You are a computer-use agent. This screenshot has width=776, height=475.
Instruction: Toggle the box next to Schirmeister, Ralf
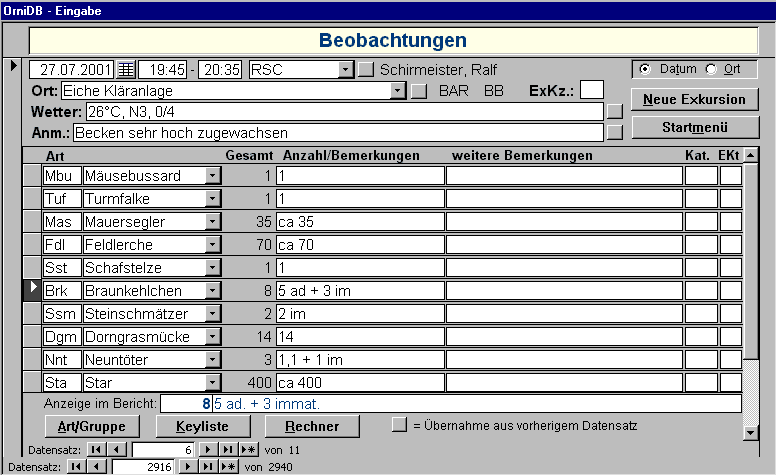(x=367, y=70)
